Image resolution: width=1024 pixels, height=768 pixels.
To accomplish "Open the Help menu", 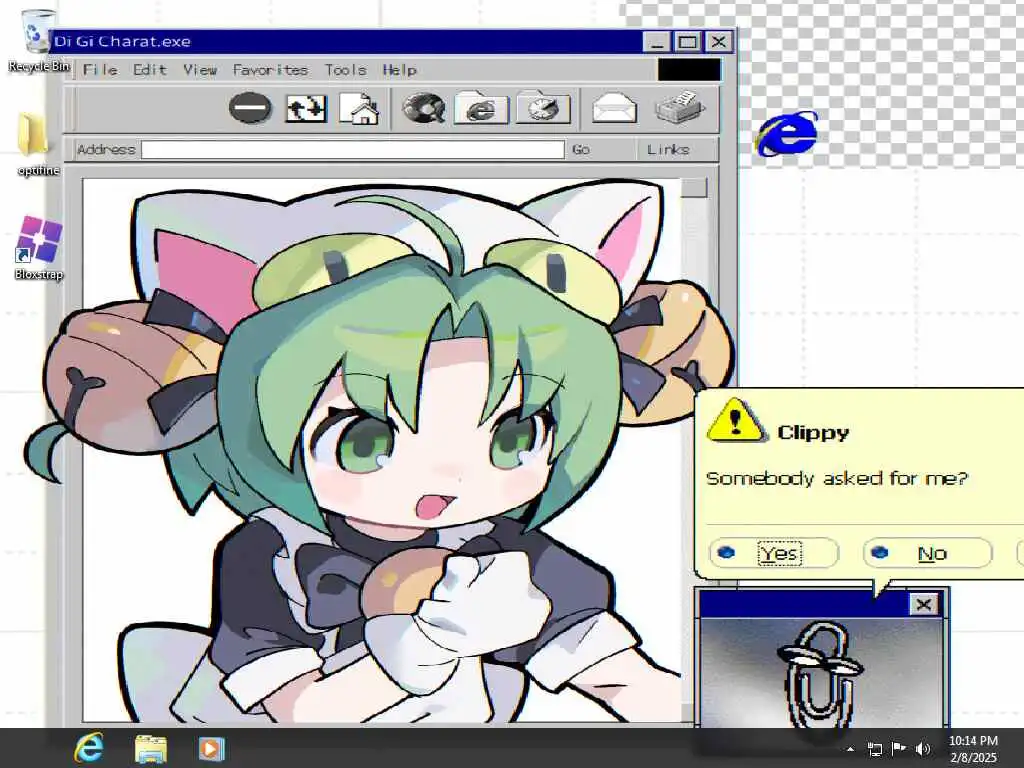I will coord(400,70).
